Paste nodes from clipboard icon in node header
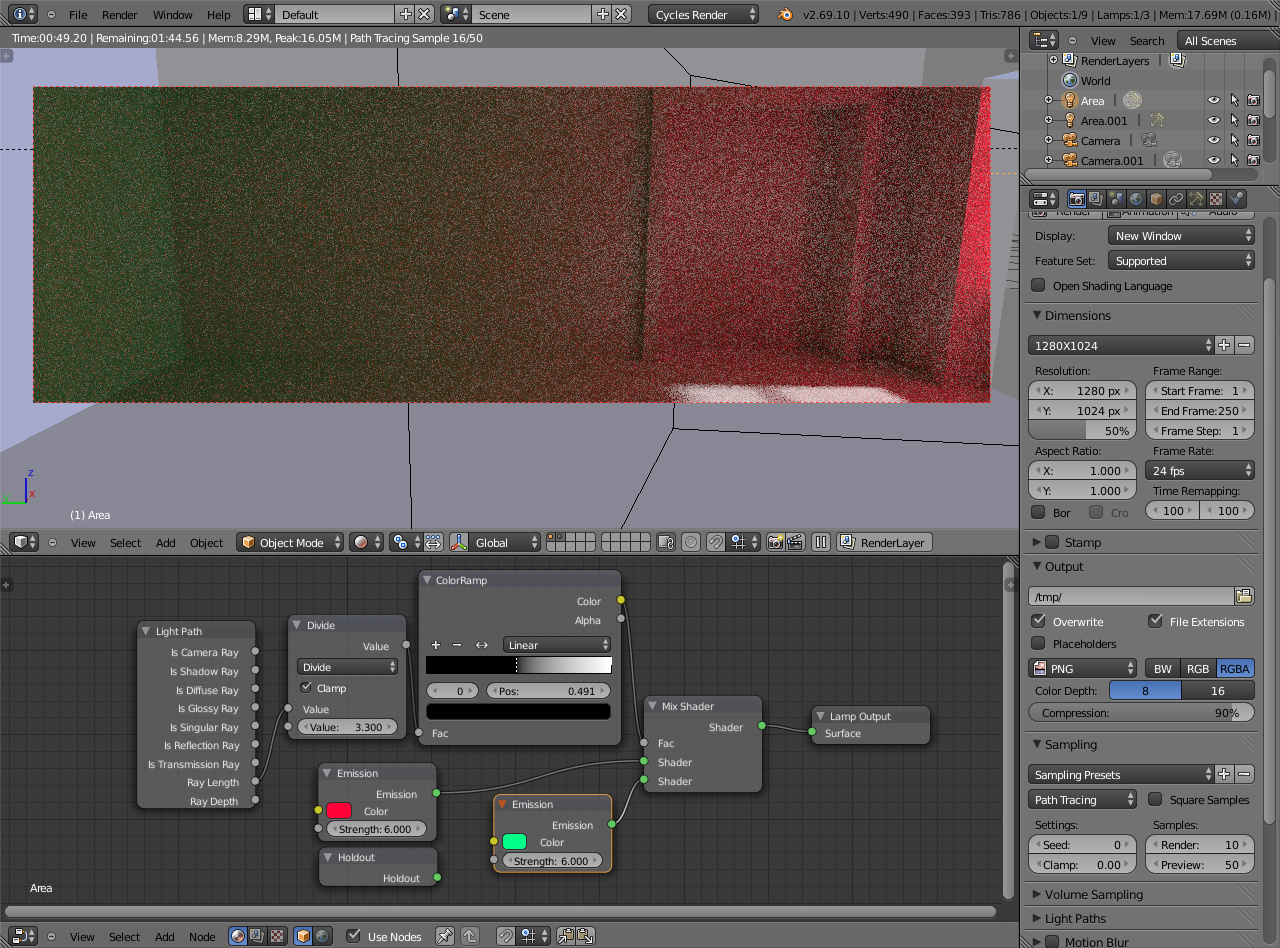Image resolution: width=1280 pixels, height=948 pixels. [x=585, y=936]
